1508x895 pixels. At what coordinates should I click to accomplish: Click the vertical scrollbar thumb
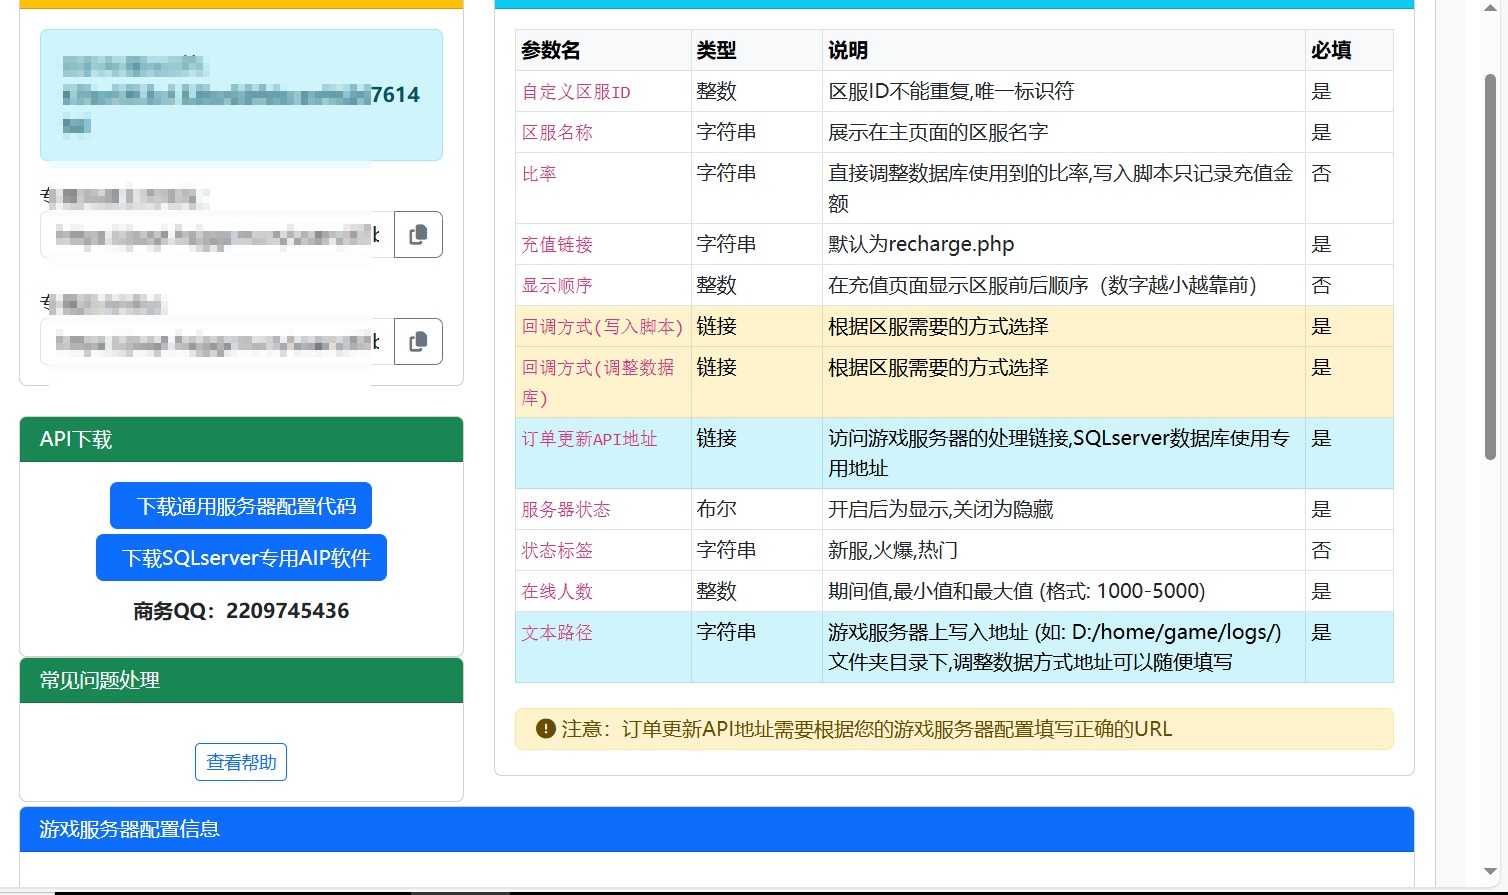point(1490,265)
